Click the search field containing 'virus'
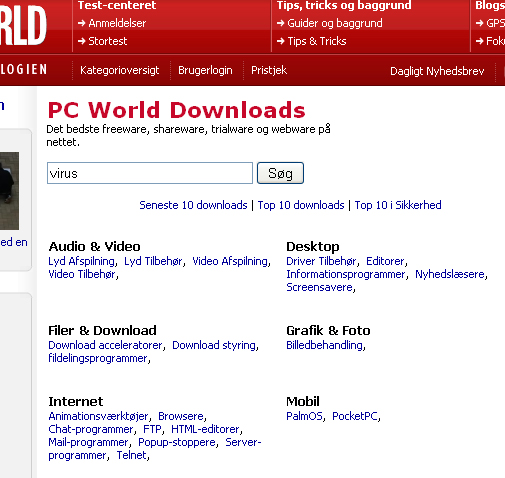505x478 pixels. coord(150,173)
